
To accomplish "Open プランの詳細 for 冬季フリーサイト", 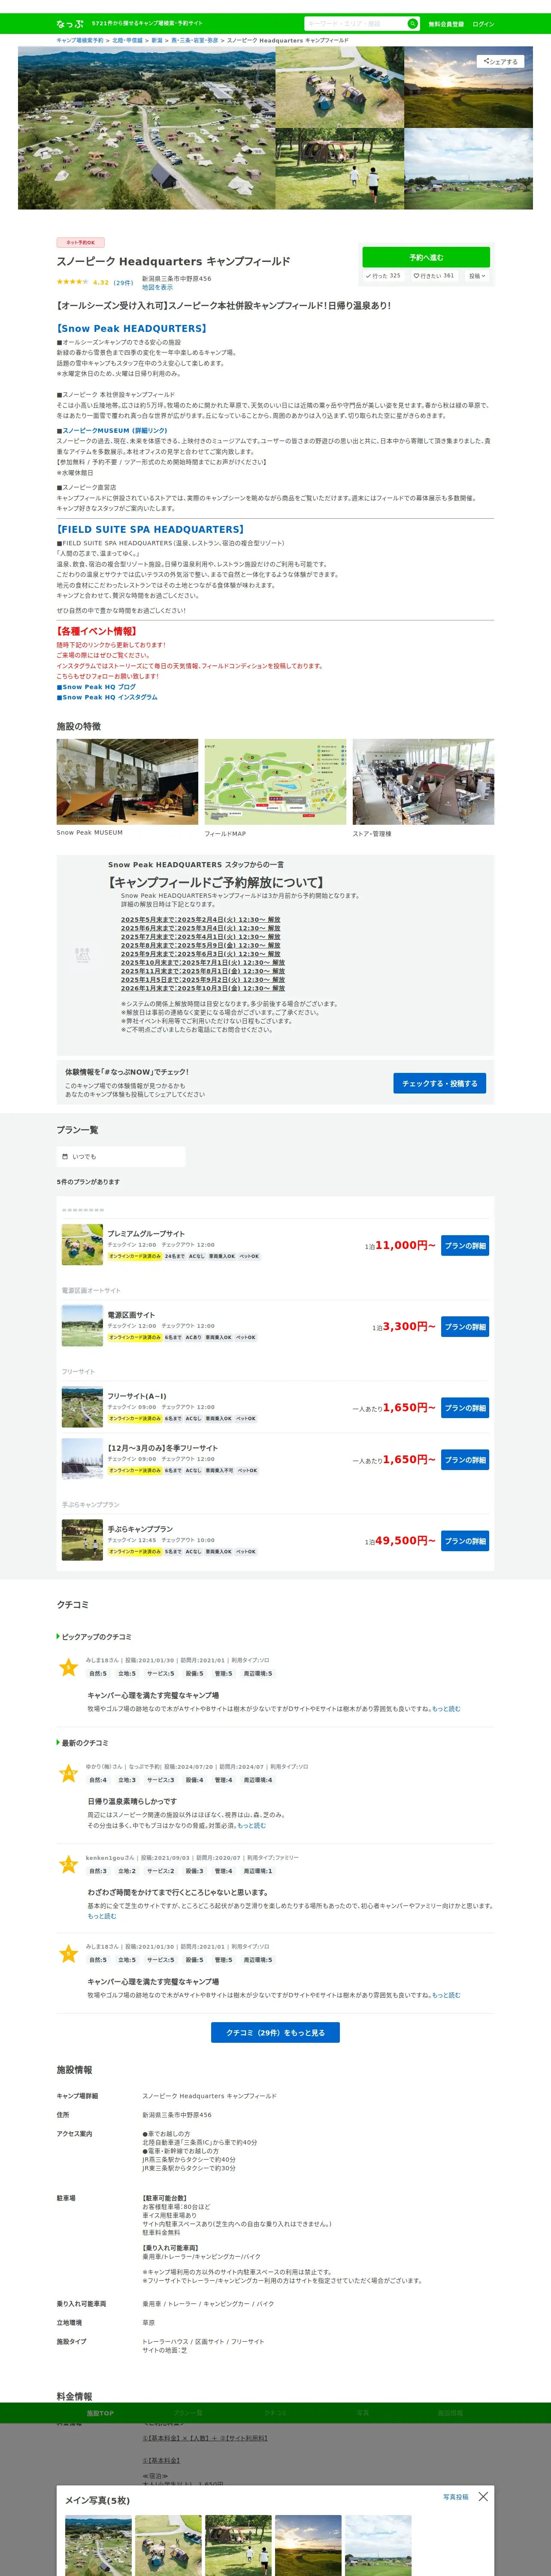I will [465, 1460].
